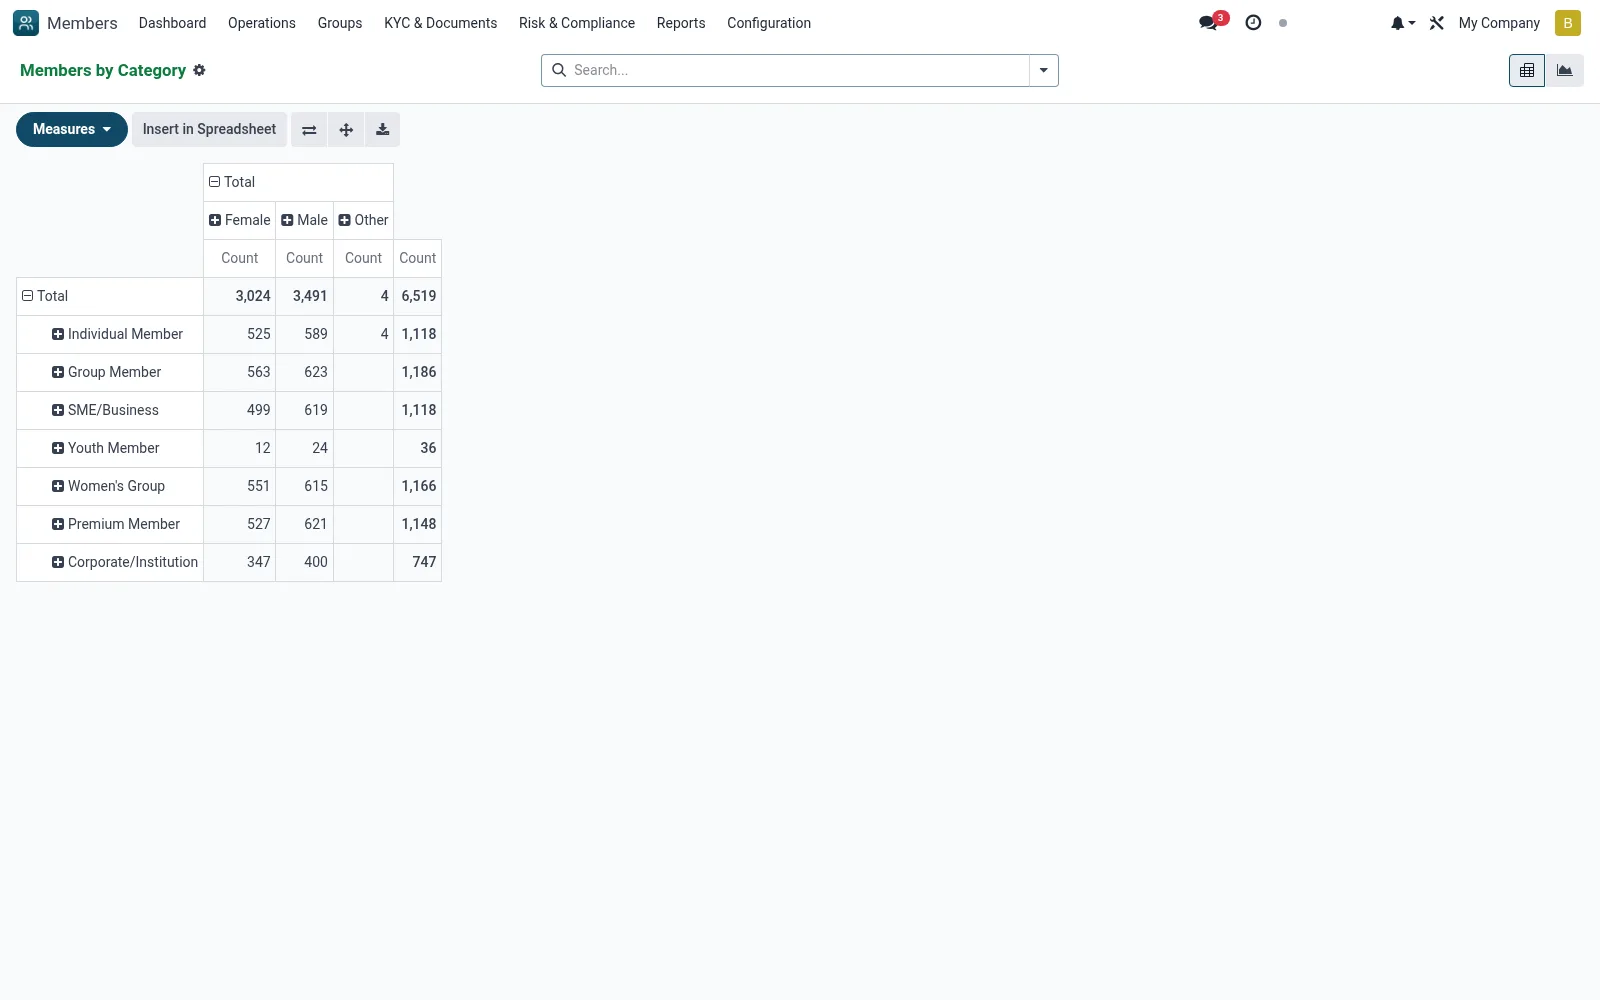Image resolution: width=1600 pixels, height=1000 pixels.
Task: Open the notification bell menu
Action: [1402, 23]
